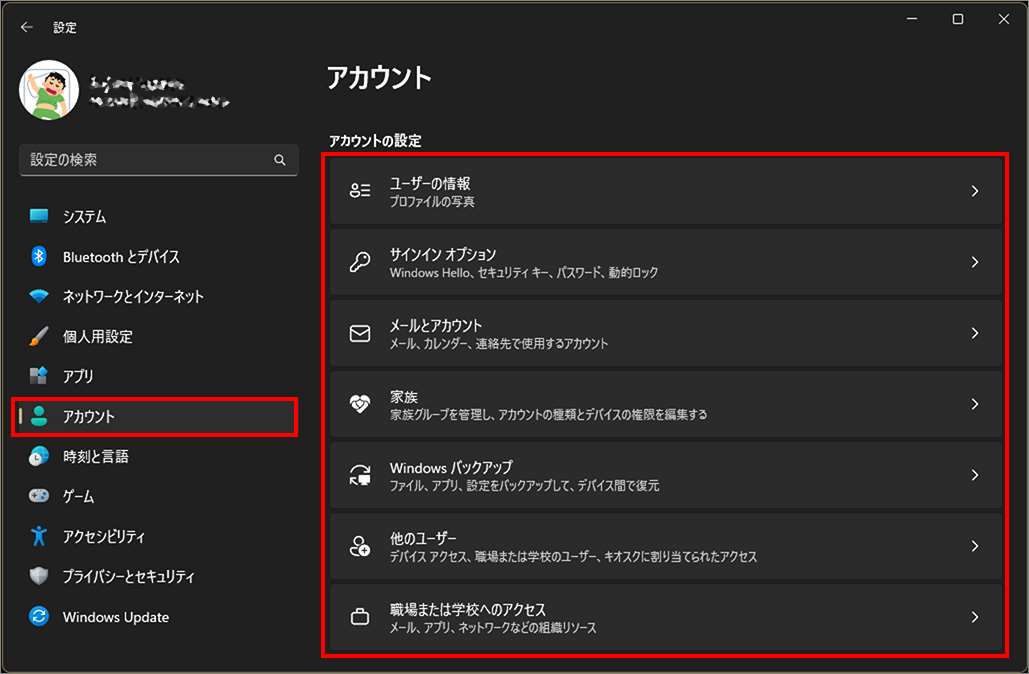Expand ユーザーの情報 with its chevron

coord(975,191)
